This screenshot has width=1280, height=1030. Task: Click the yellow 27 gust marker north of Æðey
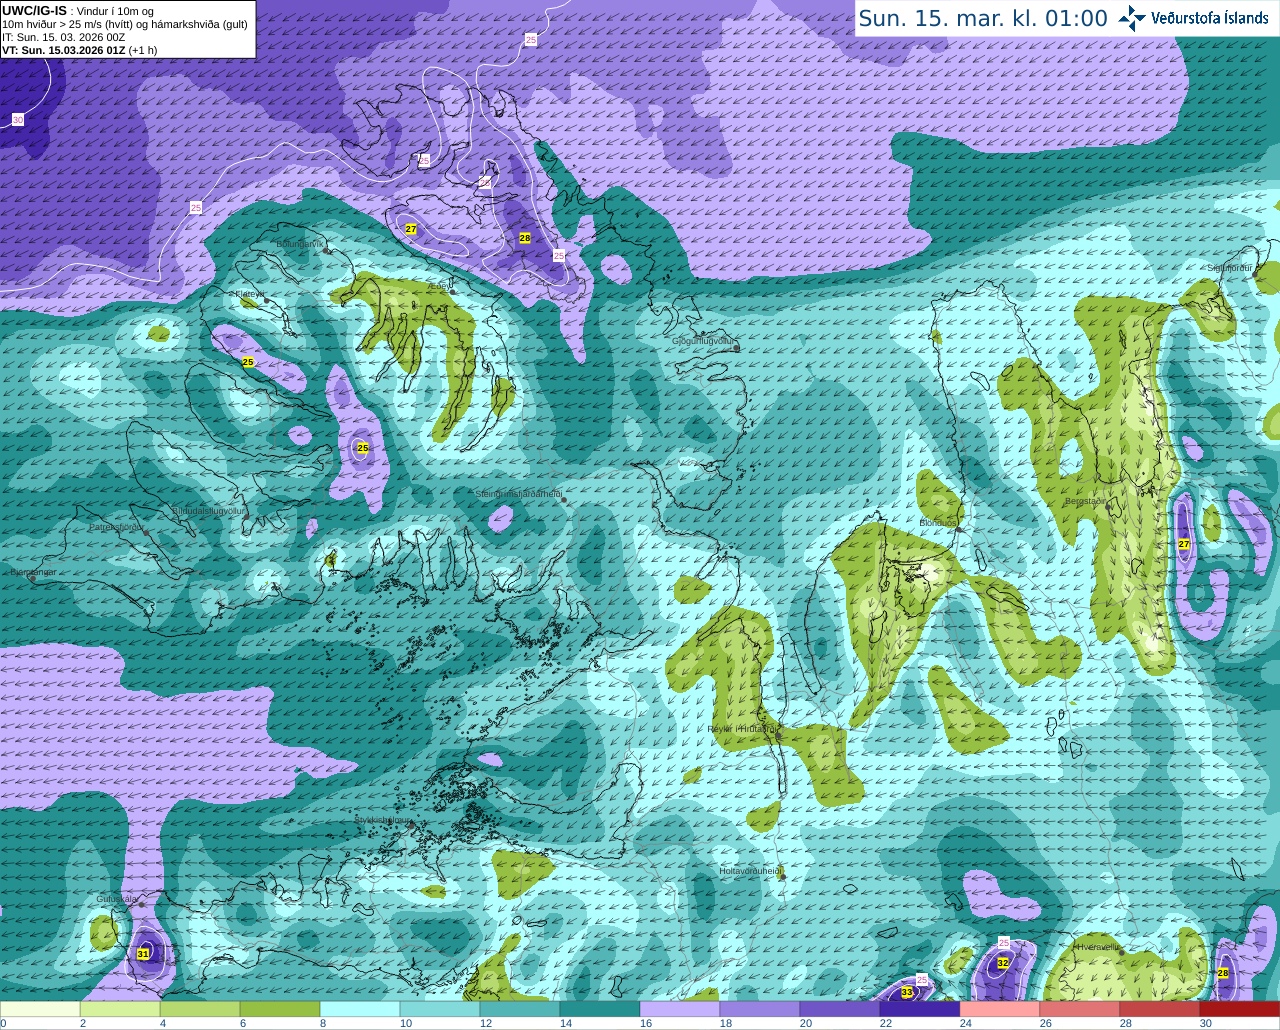click(411, 229)
